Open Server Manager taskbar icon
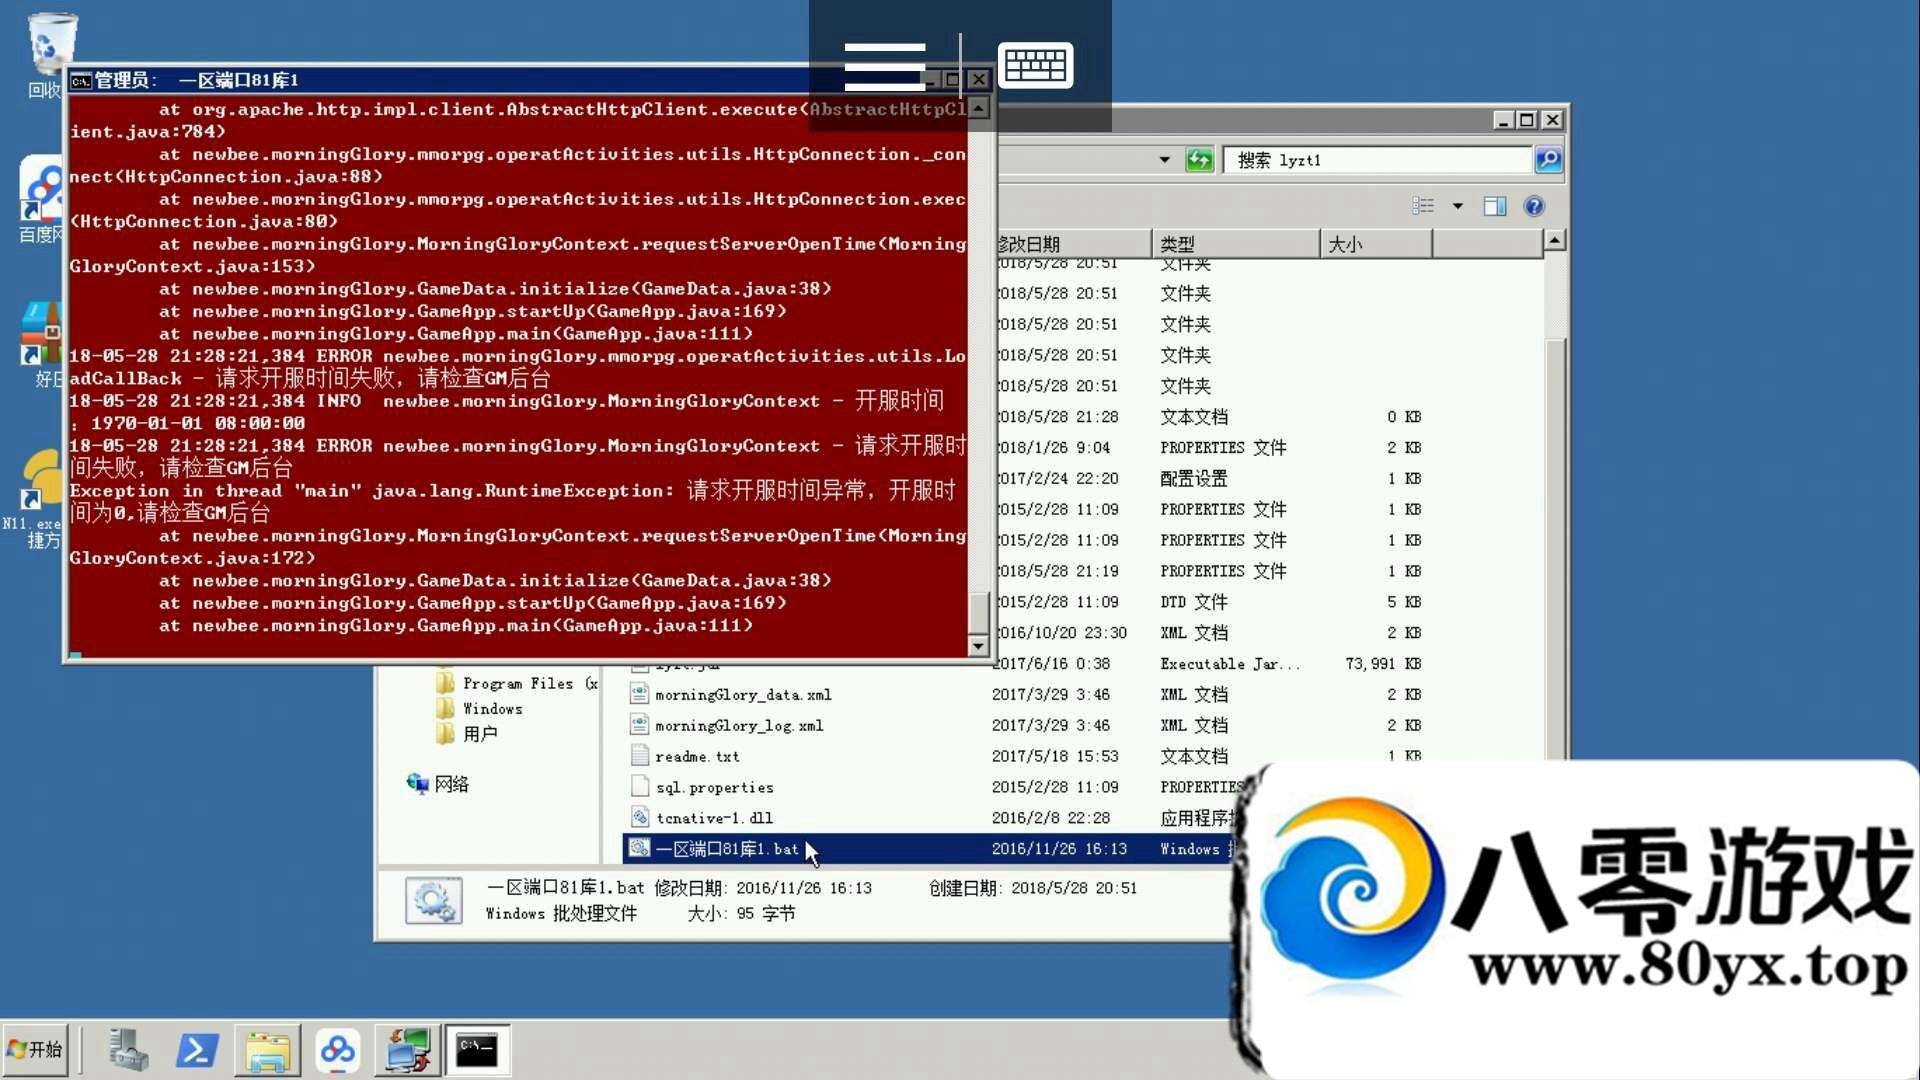Viewport: 1920px width, 1080px height. pos(128,1050)
